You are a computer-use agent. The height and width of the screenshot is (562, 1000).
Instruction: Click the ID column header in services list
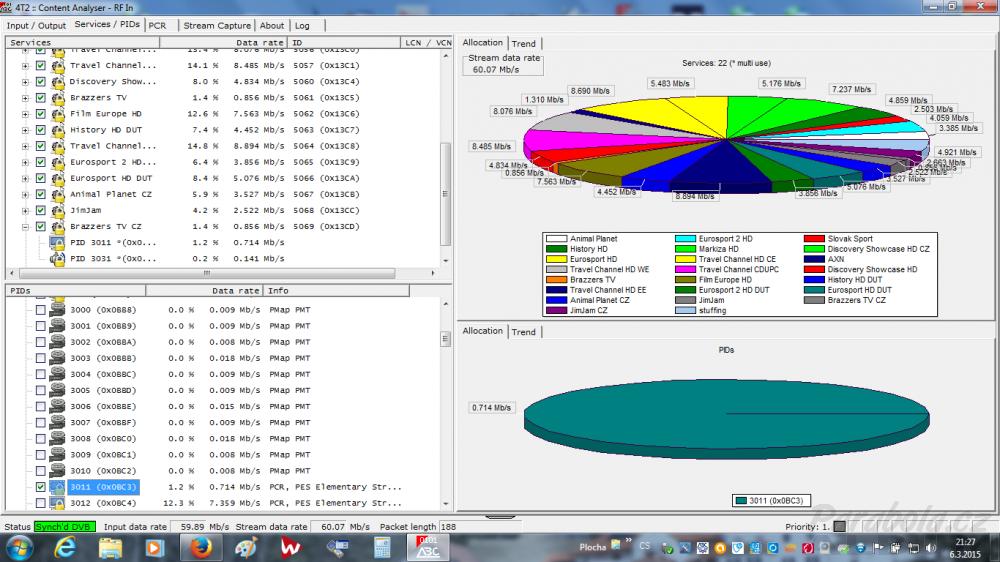coord(344,42)
